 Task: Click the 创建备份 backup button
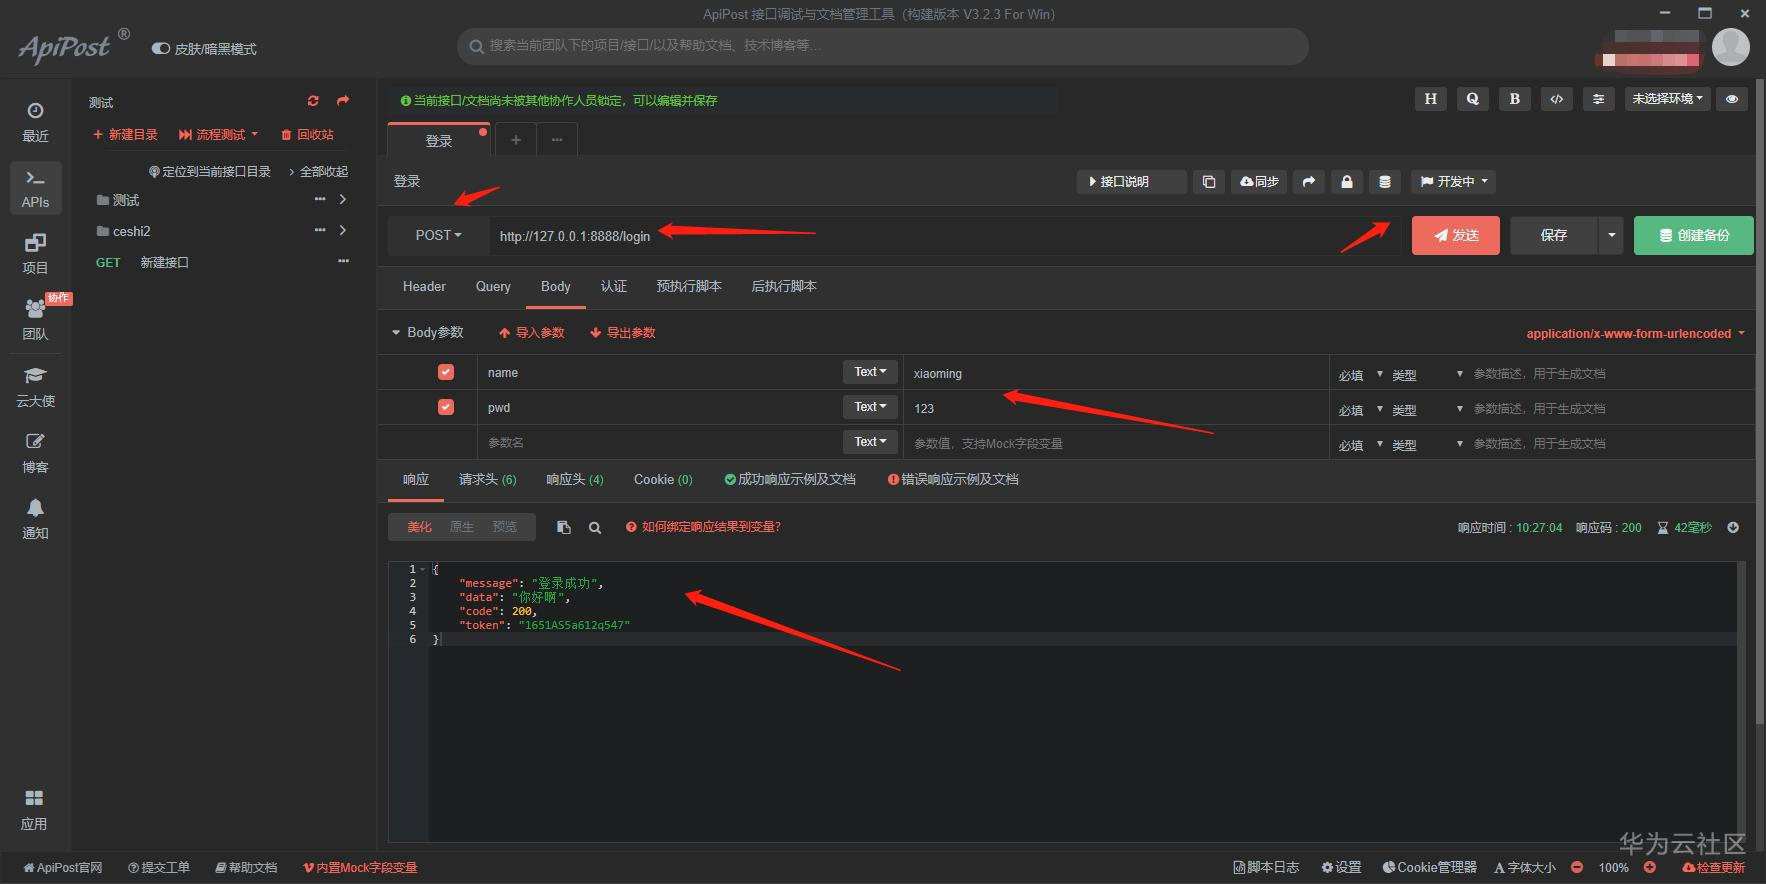(x=1694, y=235)
